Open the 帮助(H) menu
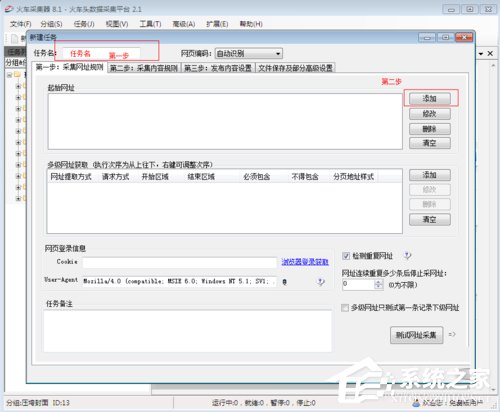 251,24
